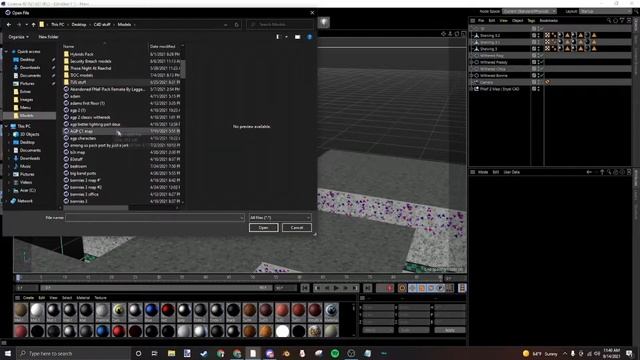The width and height of the screenshot is (640, 360).
Task: Toggle the Camera visibility dots
Action: click(x=538, y=82)
